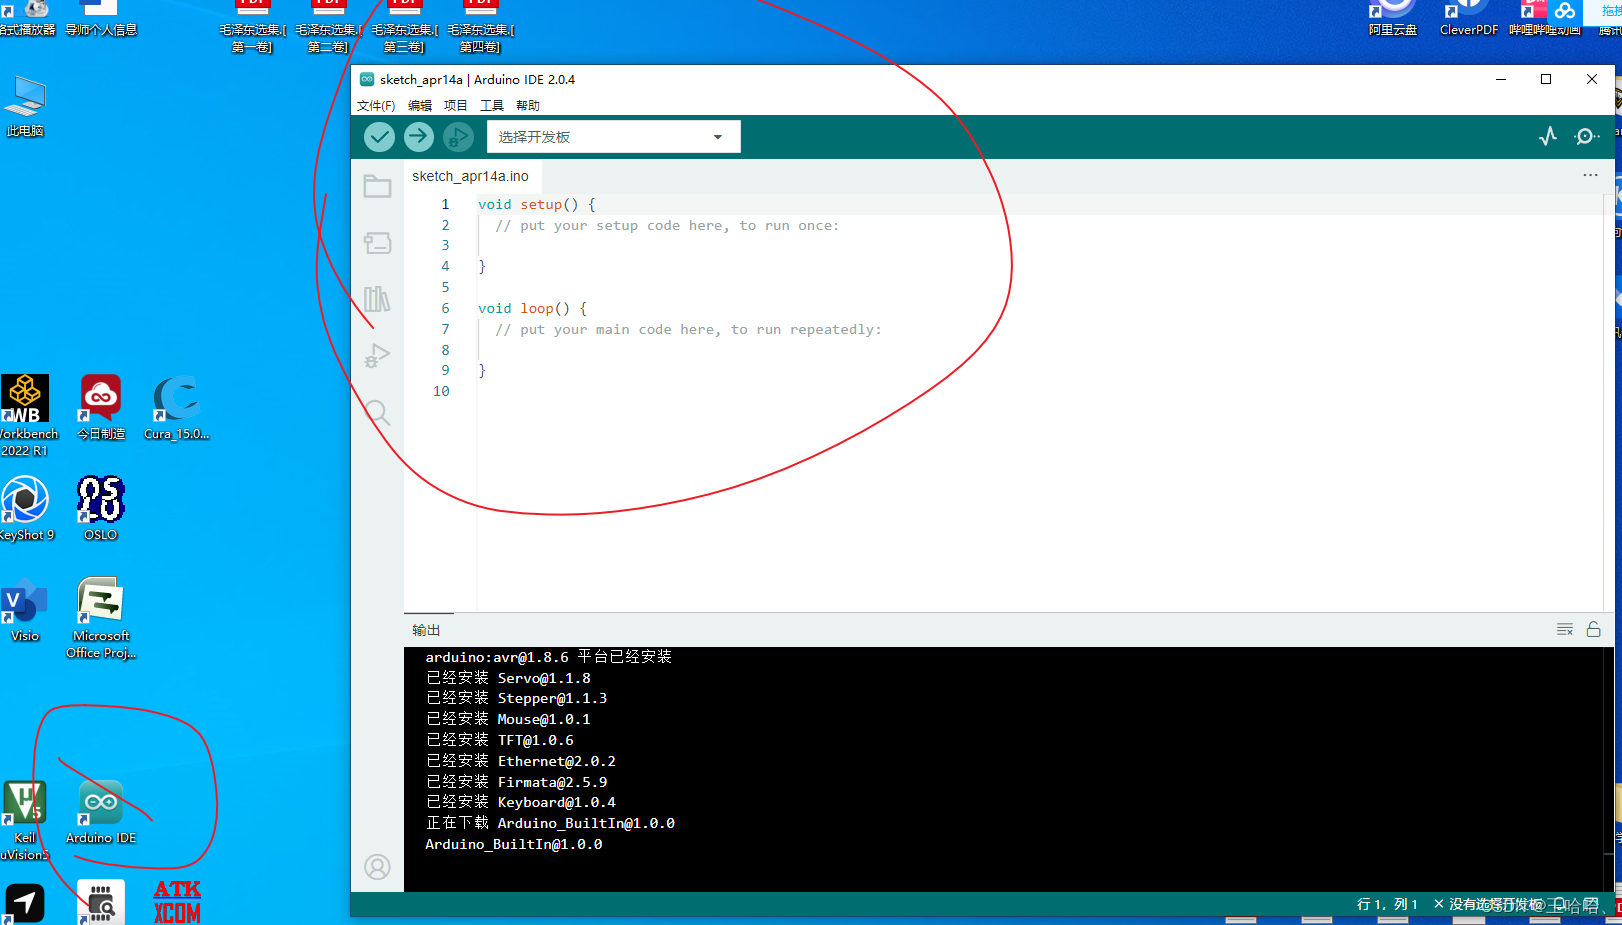Click the Upload arrow button

tap(419, 137)
